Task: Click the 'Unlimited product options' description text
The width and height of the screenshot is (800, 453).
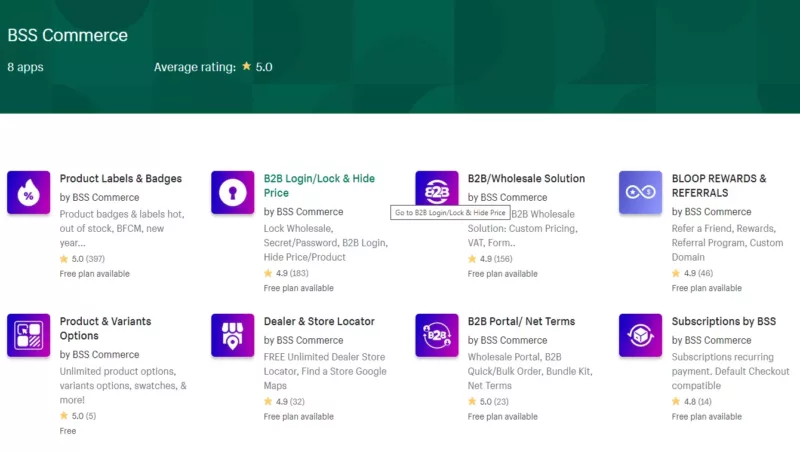Action: [x=123, y=386]
